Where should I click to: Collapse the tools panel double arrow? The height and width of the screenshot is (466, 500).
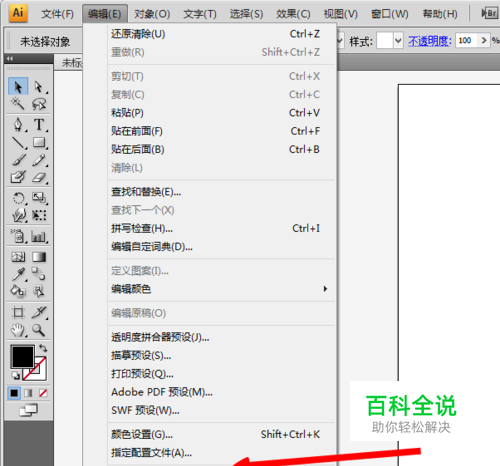[x=10, y=59]
